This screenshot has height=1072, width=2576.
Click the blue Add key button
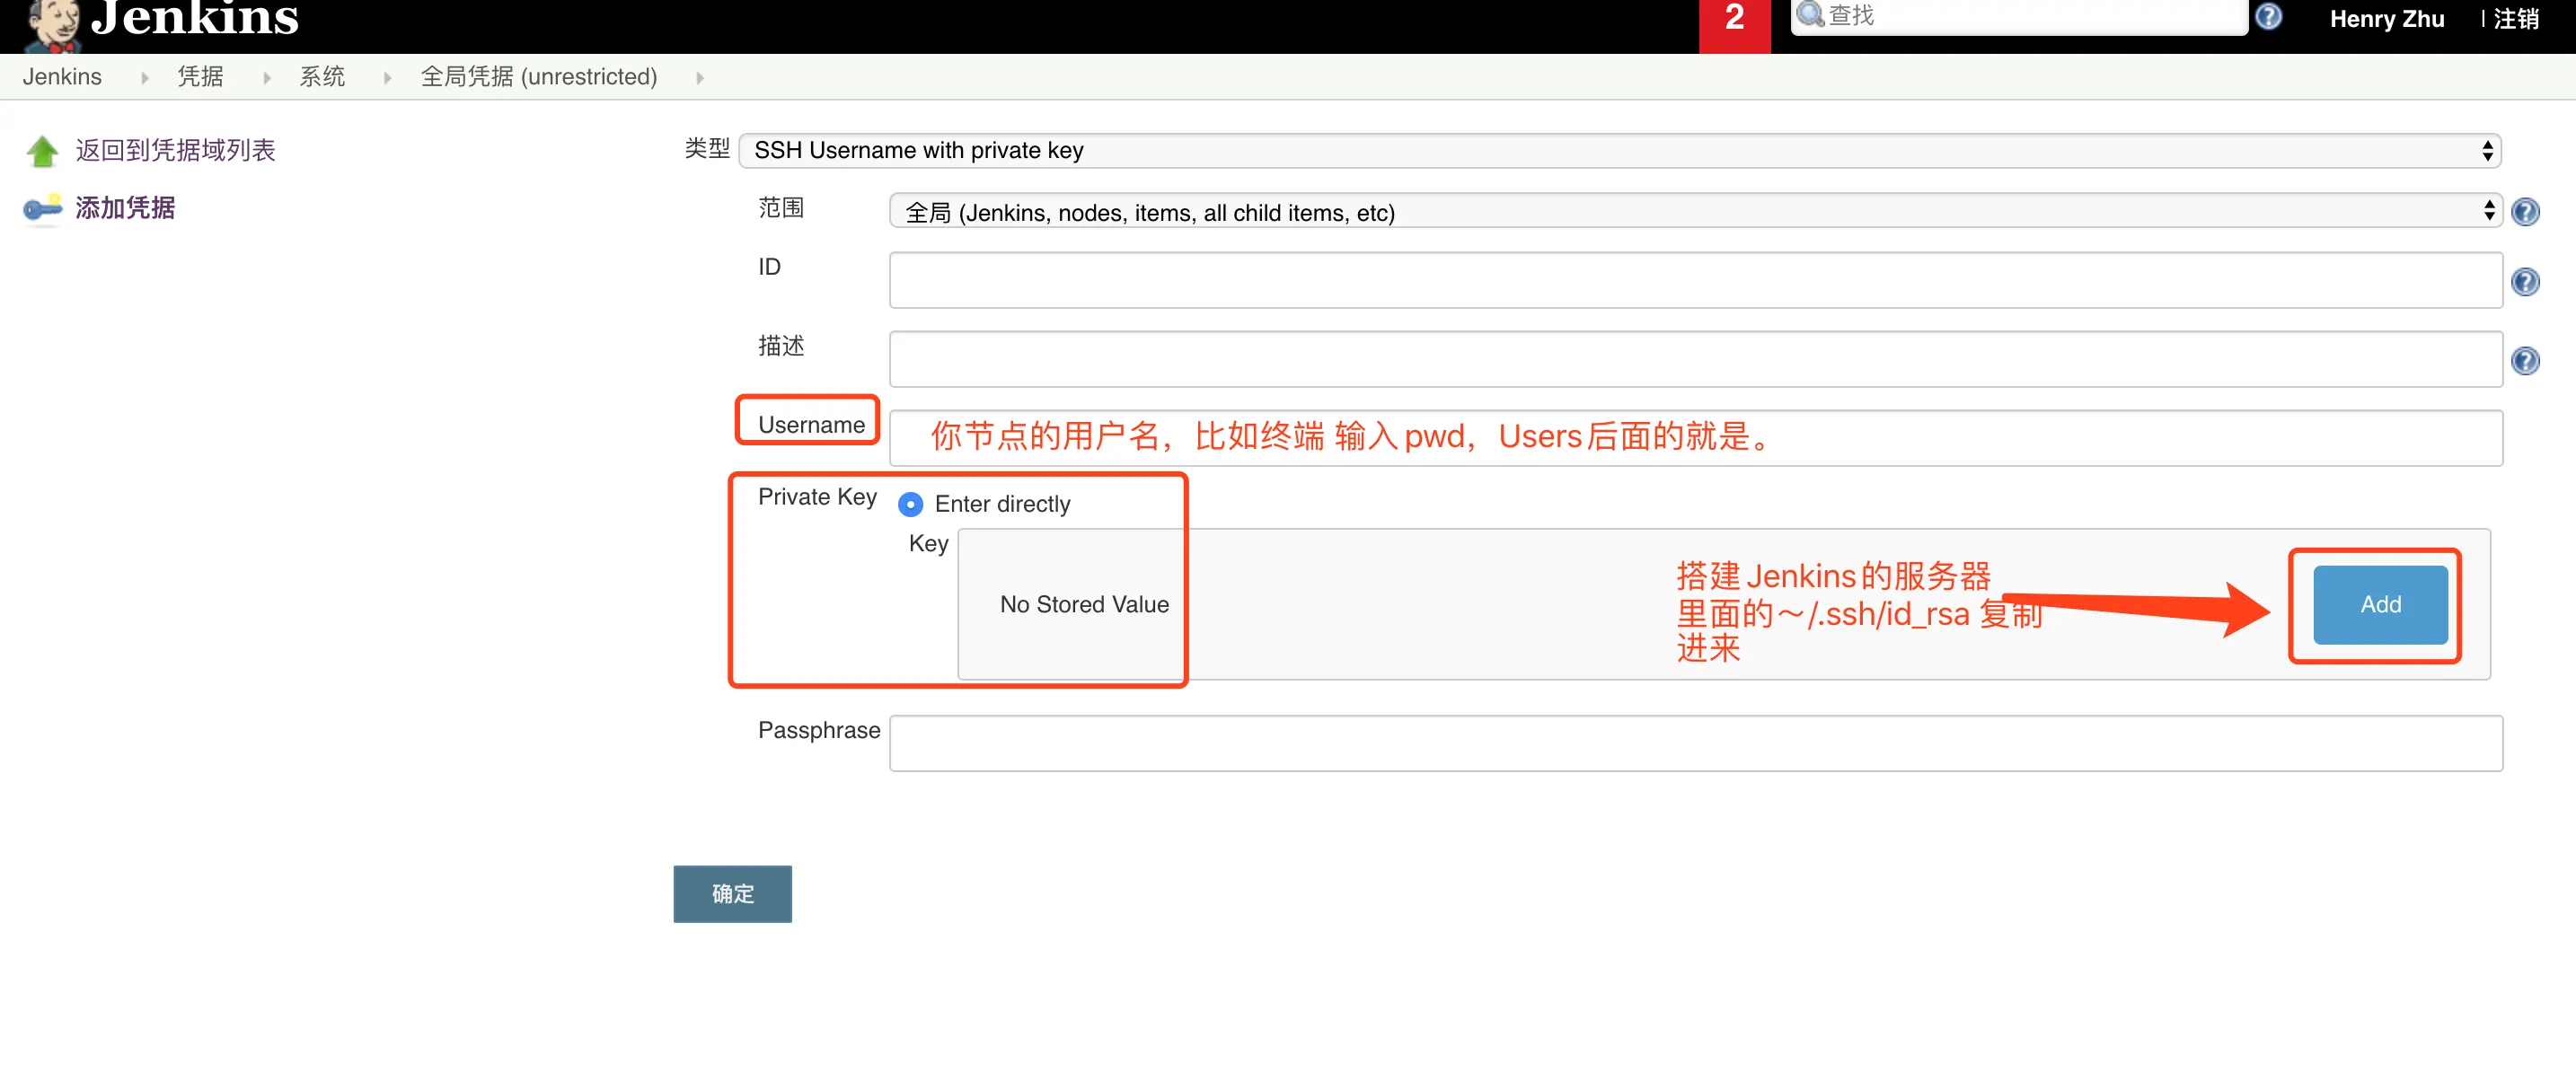pyautogui.click(x=2379, y=605)
